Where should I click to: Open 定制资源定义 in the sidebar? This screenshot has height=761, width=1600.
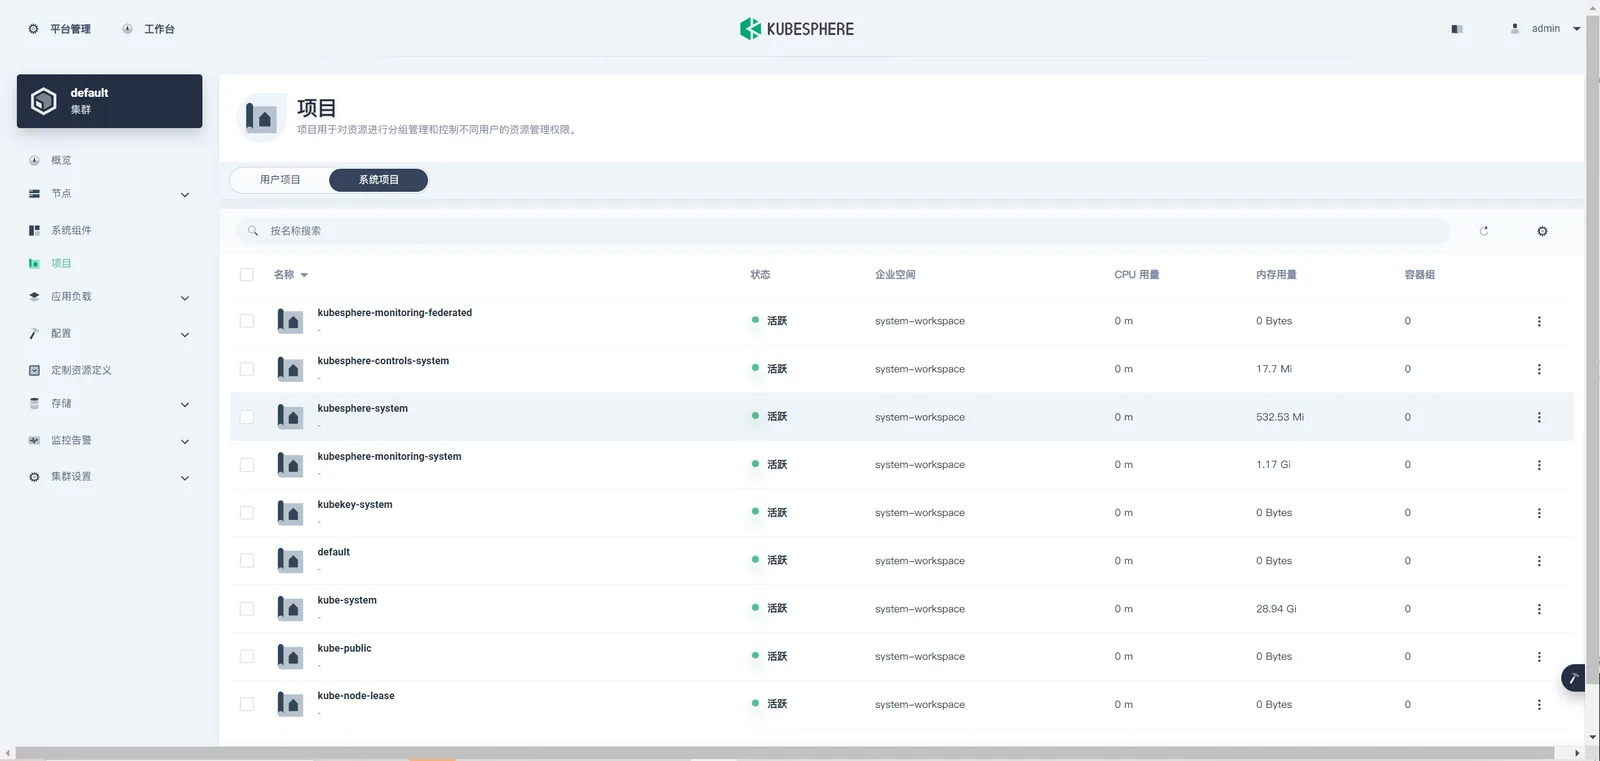81,371
